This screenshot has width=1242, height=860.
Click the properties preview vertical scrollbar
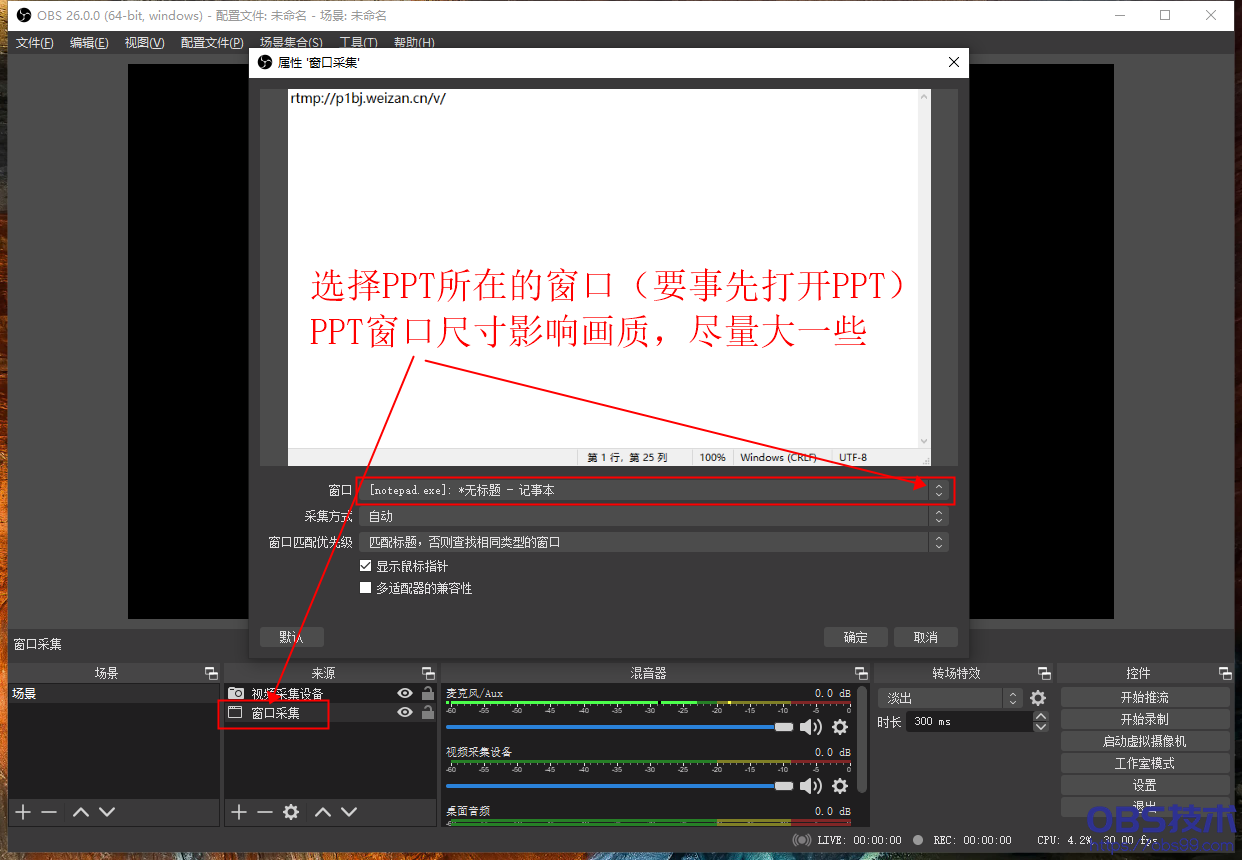[x=924, y=268]
